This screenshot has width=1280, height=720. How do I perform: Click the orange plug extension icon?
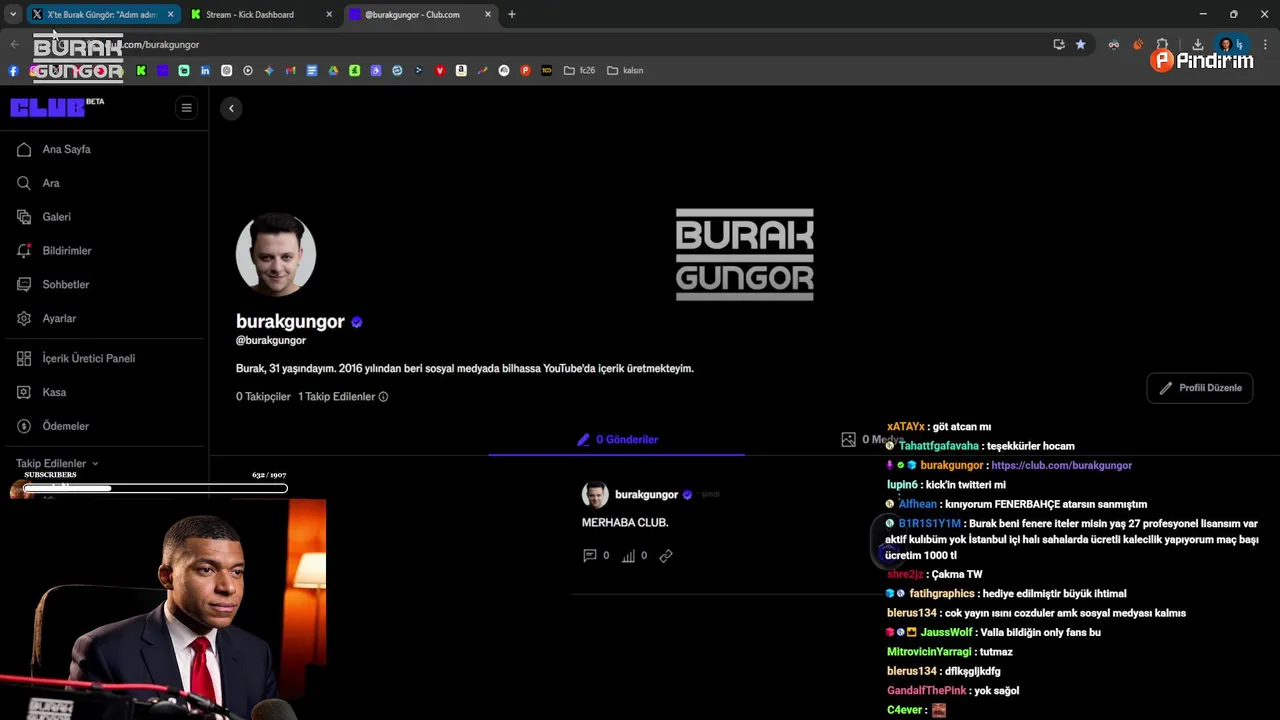point(1138,44)
